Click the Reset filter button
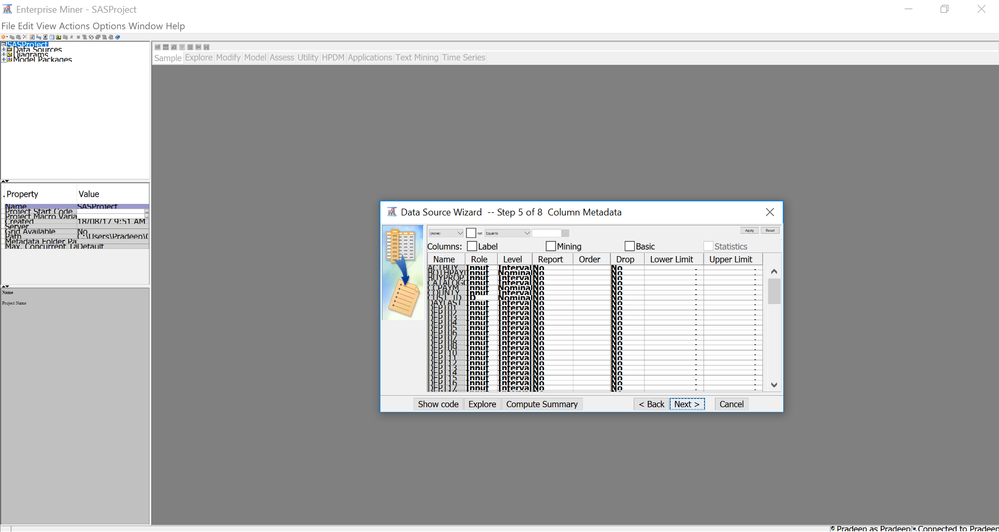 tap(770, 231)
